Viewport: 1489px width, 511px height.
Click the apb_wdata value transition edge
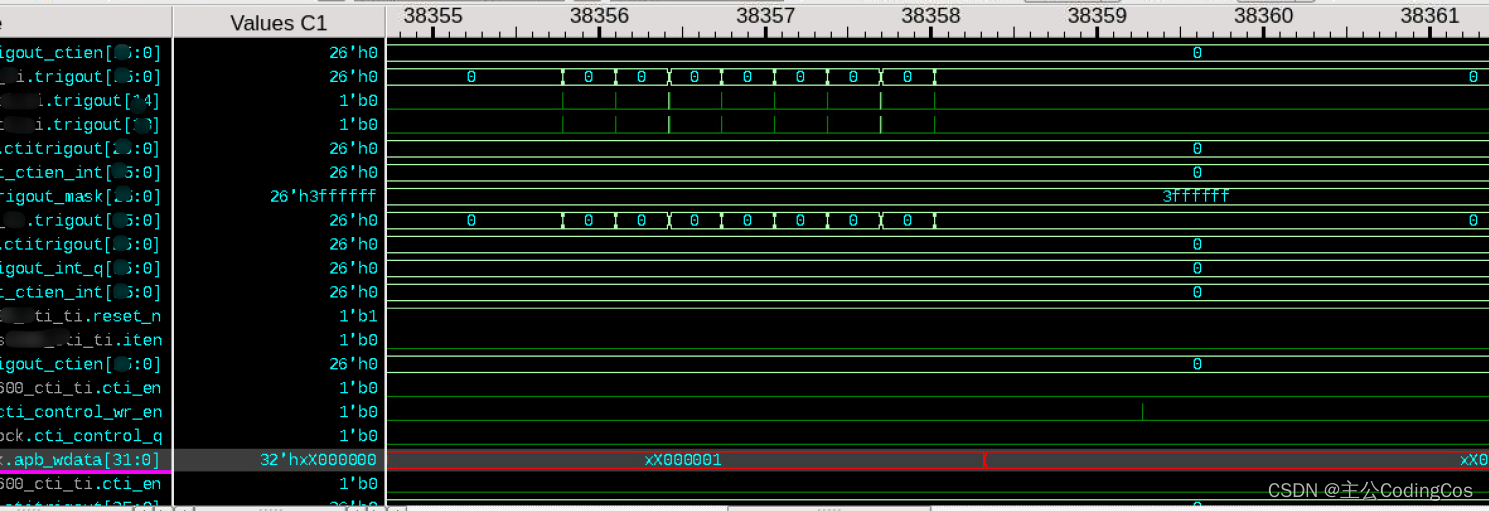pos(986,460)
